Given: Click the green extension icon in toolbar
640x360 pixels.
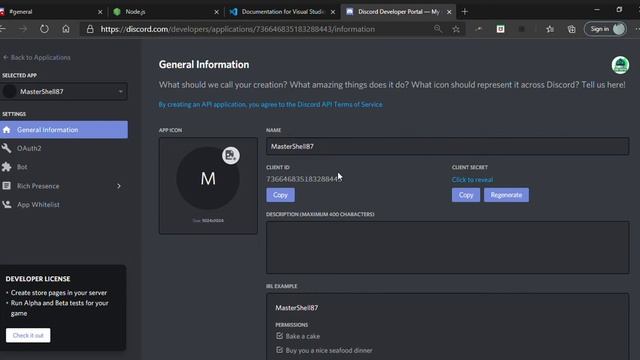Looking at the screenshot, I should pyautogui.click(x=500, y=29).
